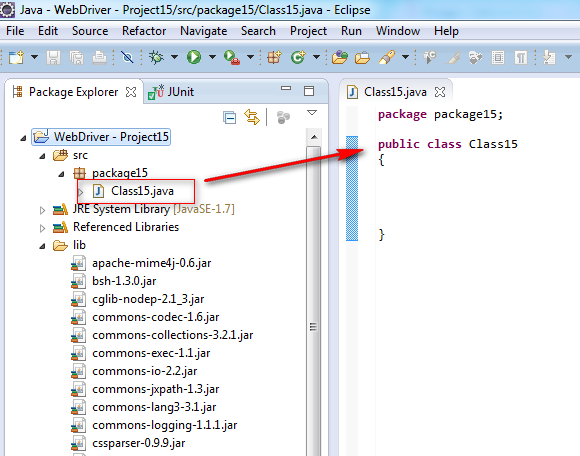Close the Package Explorer view
This screenshot has height=456, width=580.
[131, 92]
